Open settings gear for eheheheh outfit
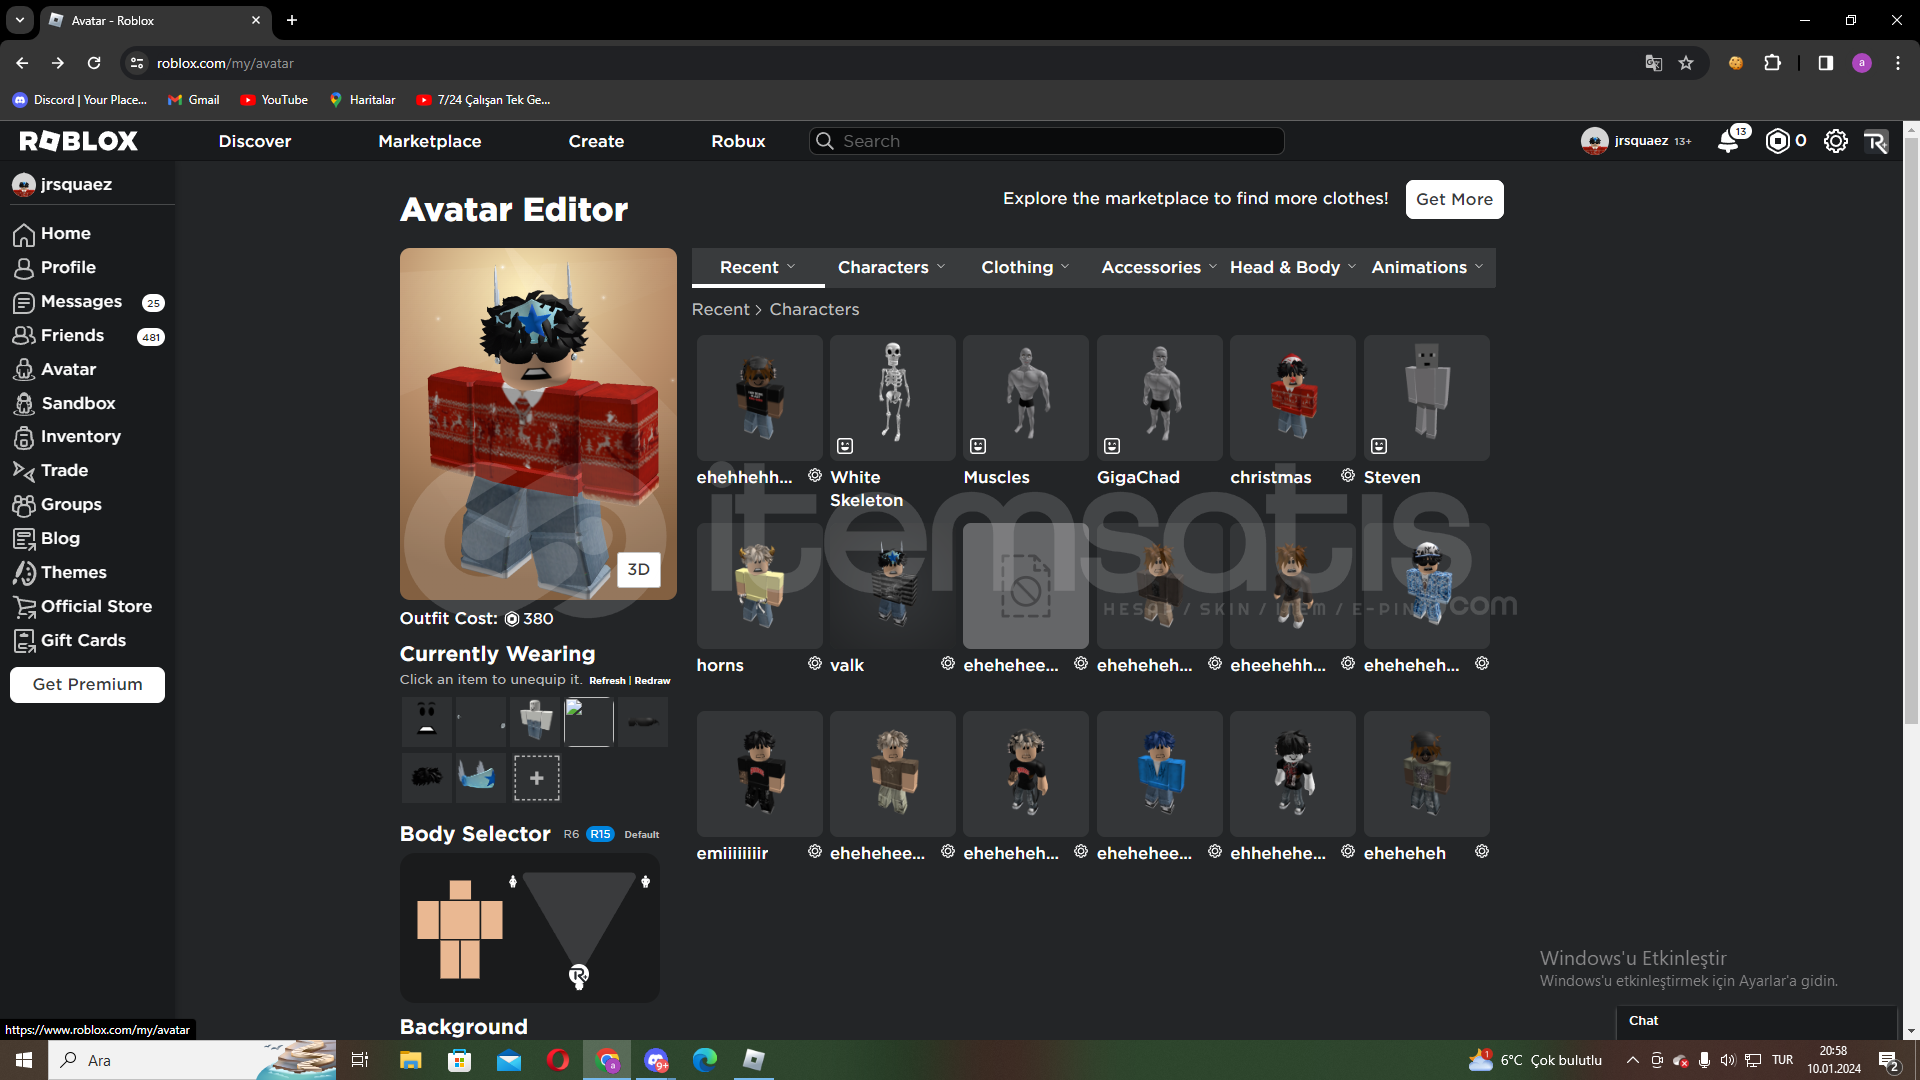Viewport: 1920px width, 1080px height. pos(1482,851)
